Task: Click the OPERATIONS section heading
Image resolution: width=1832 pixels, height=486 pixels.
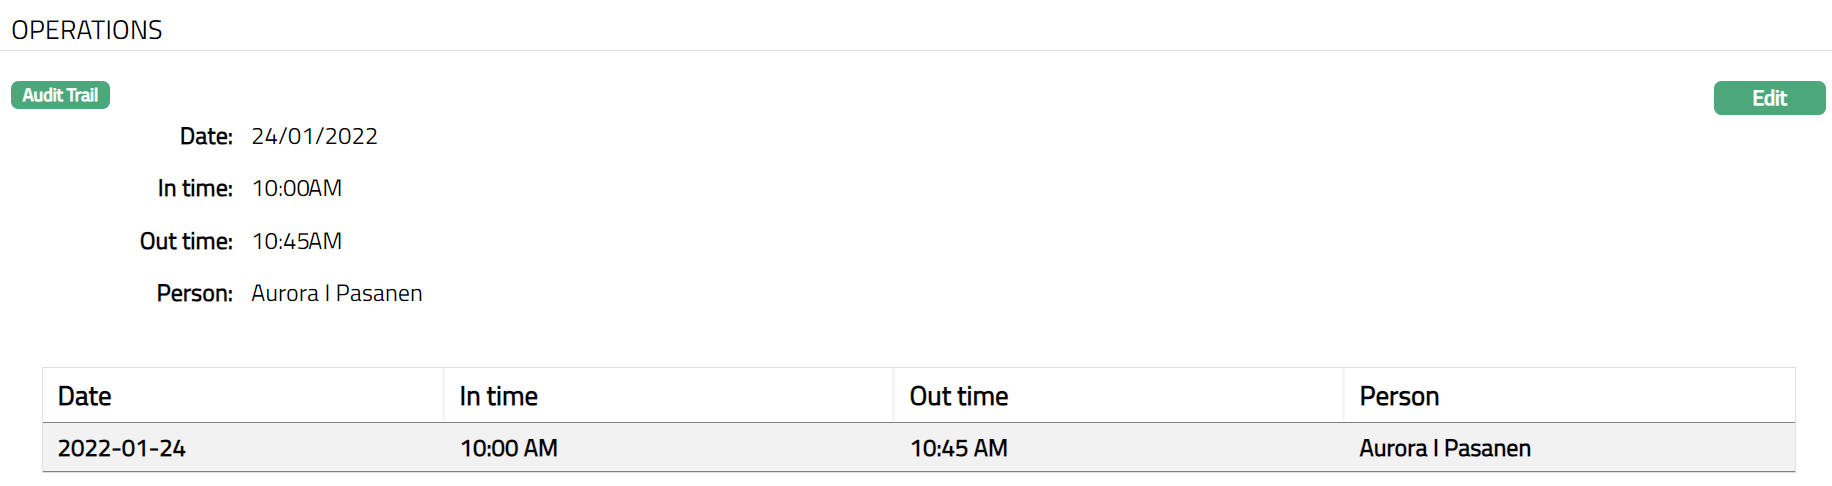Action: [x=87, y=30]
